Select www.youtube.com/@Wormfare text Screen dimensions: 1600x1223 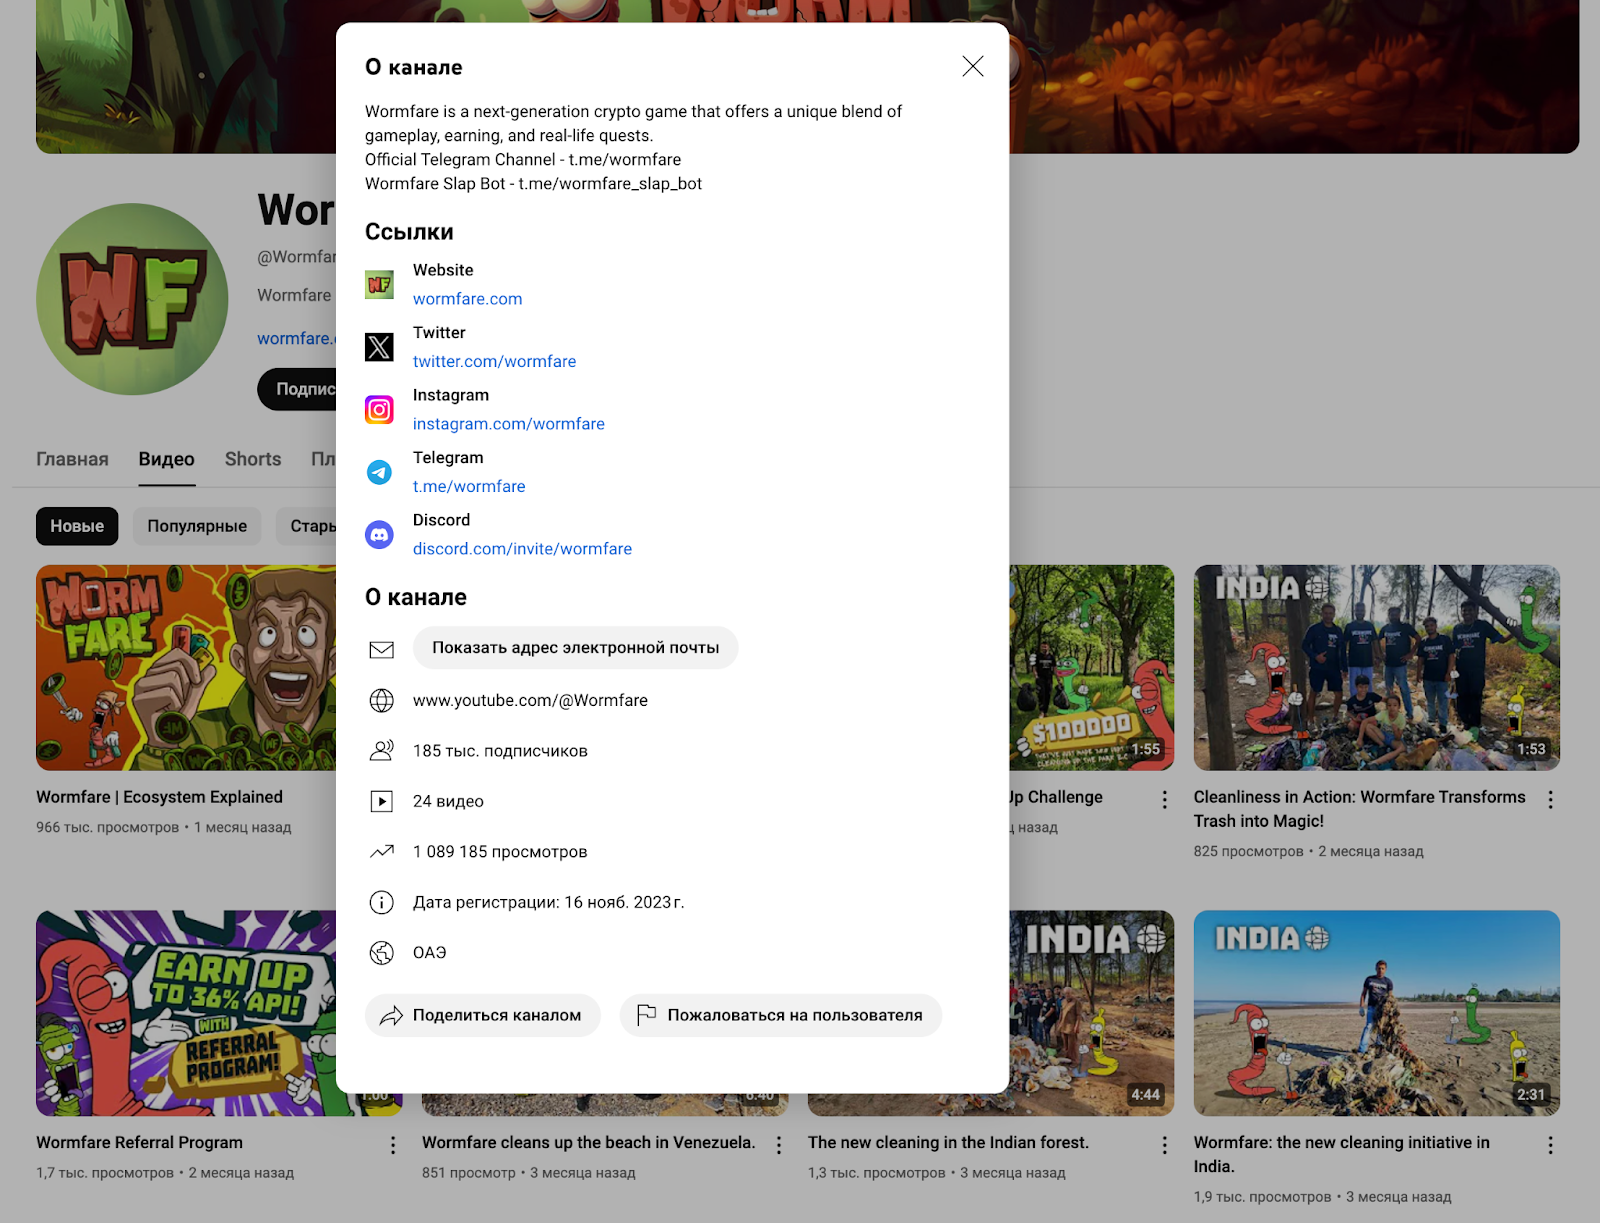click(530, 701)
